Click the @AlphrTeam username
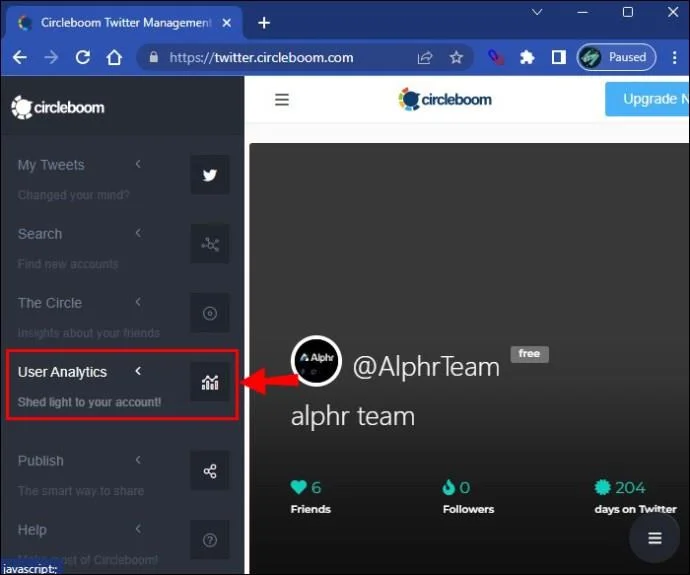The width and height of the screenshot is (690, 575). point(426,367)
